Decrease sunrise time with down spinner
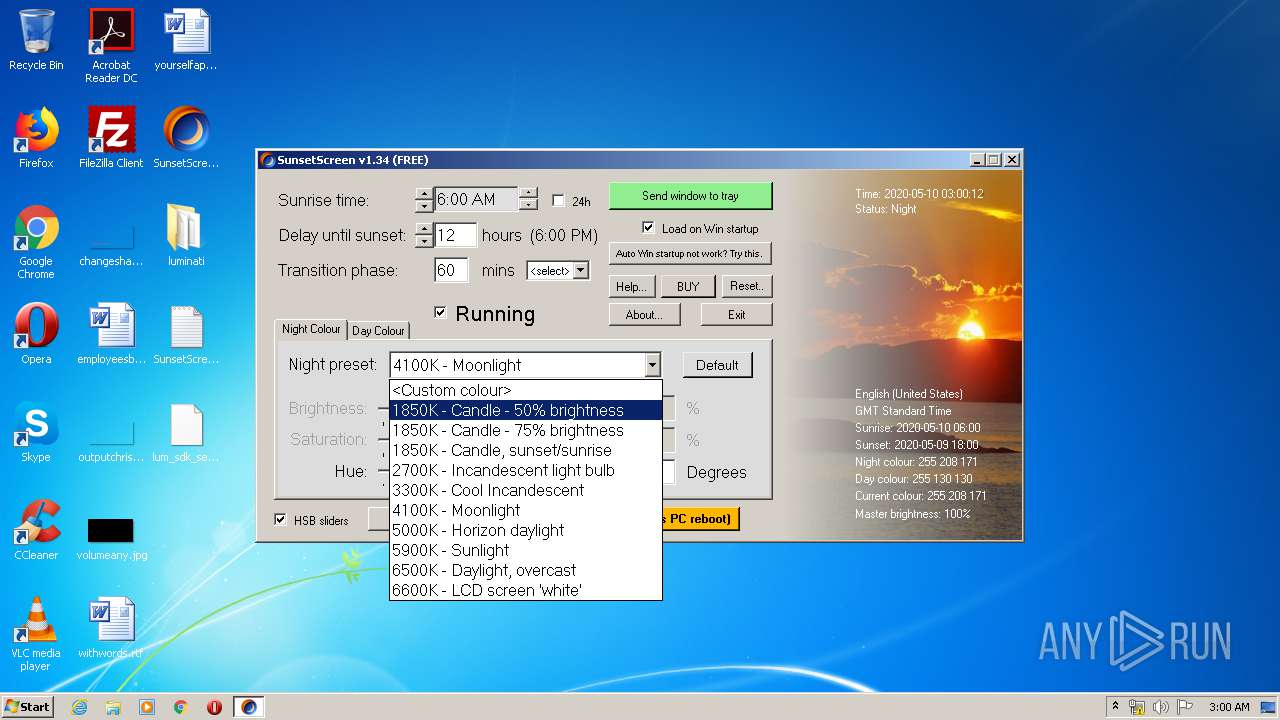 (424, 206)
